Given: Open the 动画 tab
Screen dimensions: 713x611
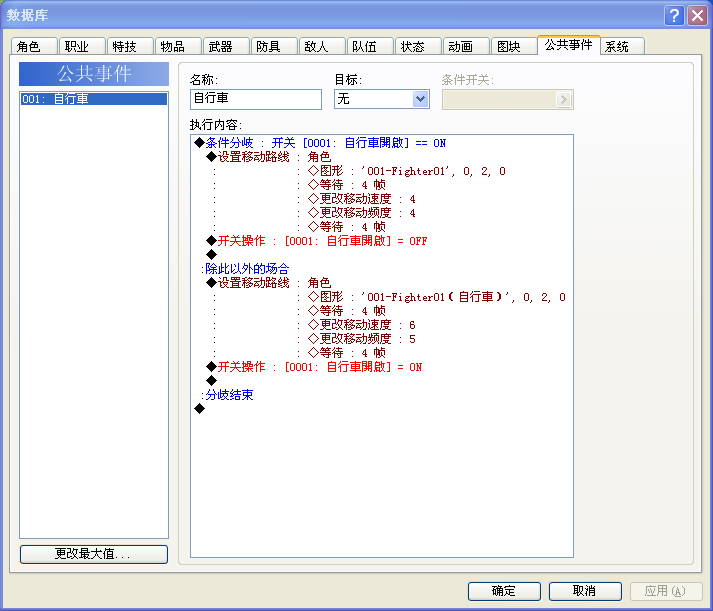Looking at the screenshot, I should (466, 46).
